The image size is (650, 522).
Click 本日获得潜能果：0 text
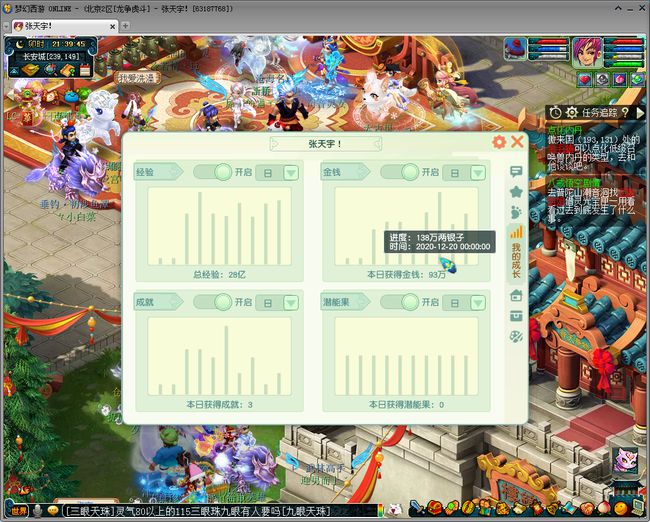406,405
